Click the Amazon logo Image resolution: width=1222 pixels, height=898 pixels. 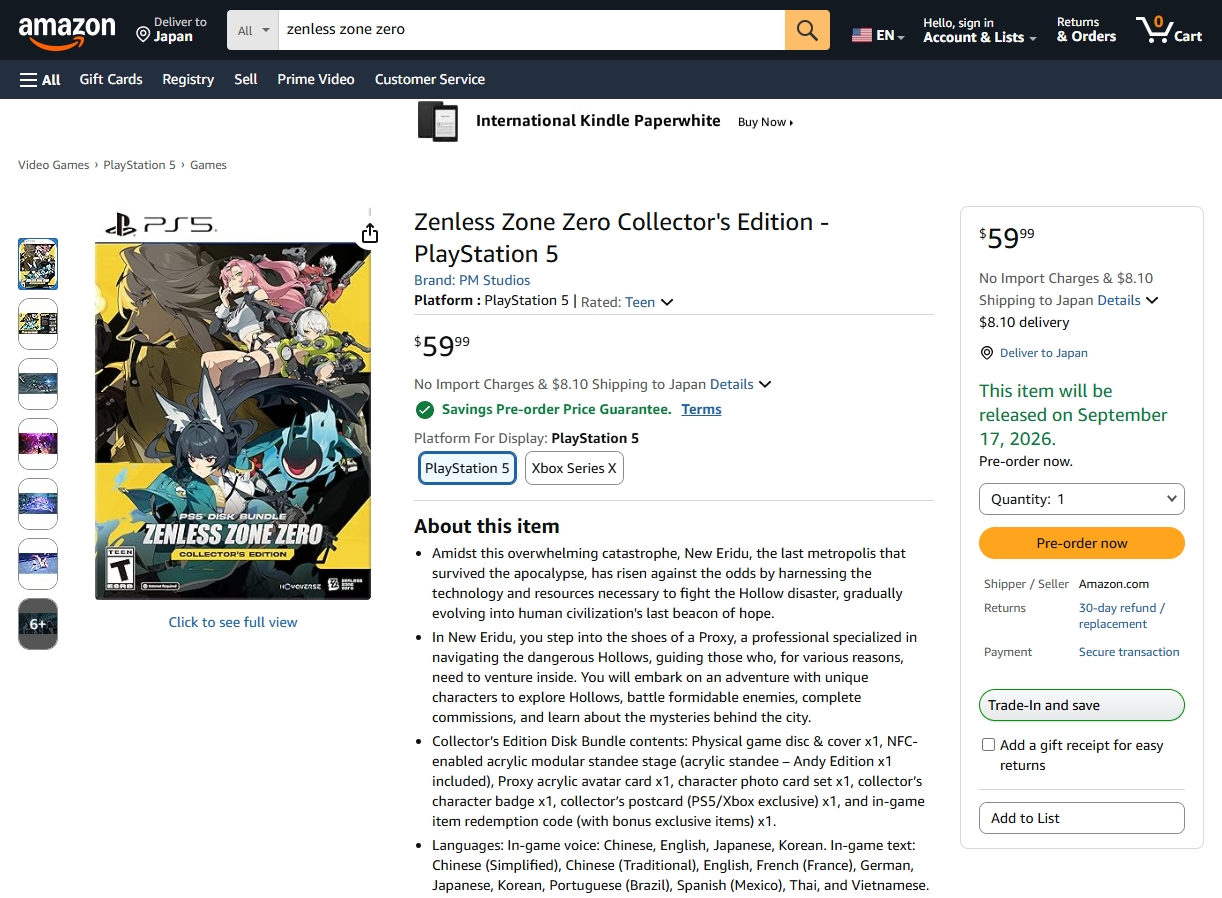pyautogui.click(x=67, y=32)
